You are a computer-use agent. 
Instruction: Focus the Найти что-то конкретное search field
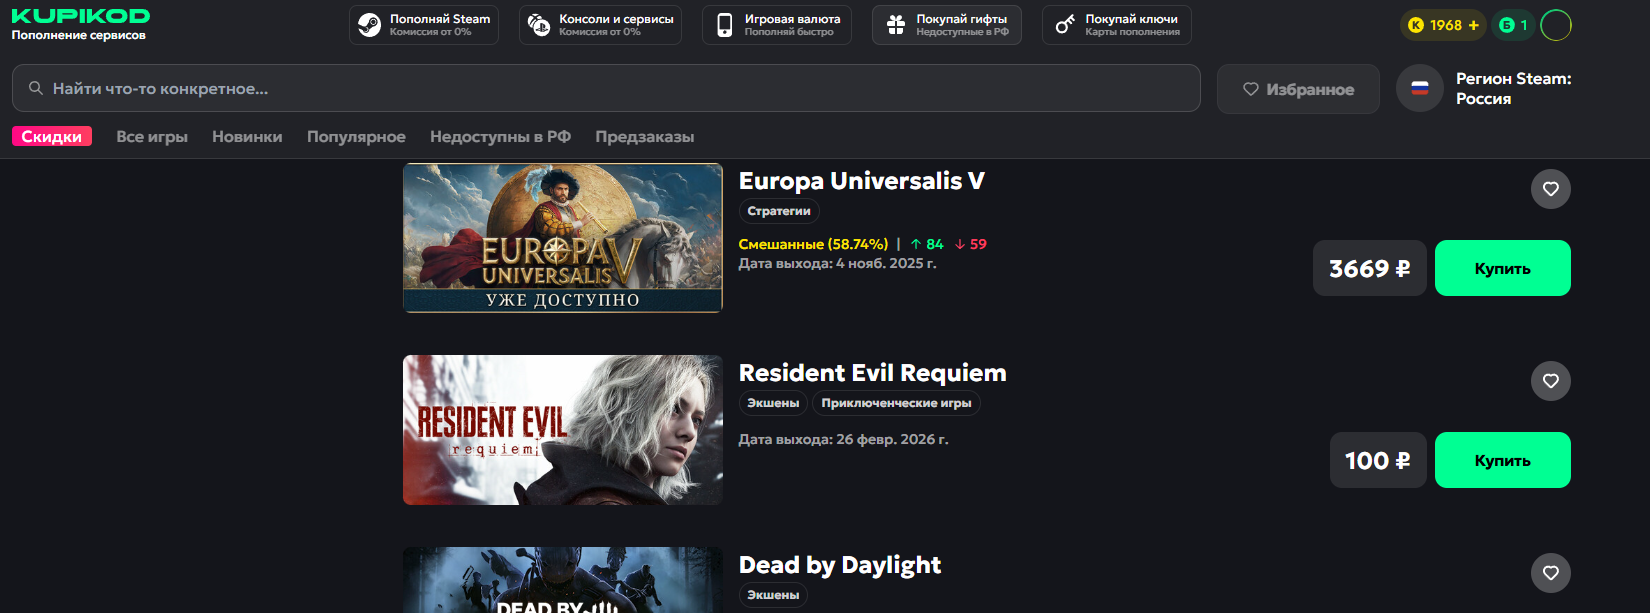pos(606,88)
